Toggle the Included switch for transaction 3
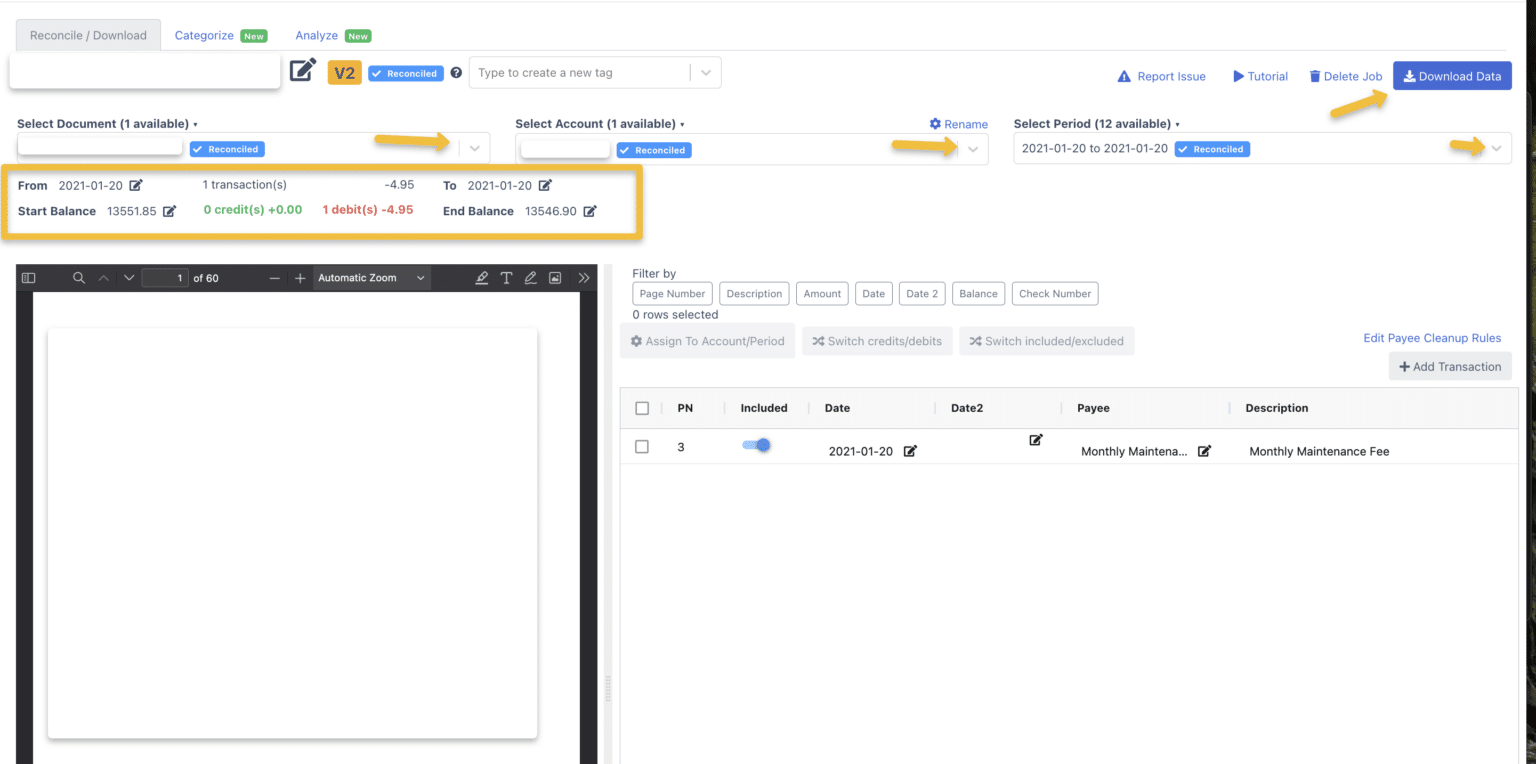Image resolution: width=1536 pixels, height=764 pixels. (757, 445)
